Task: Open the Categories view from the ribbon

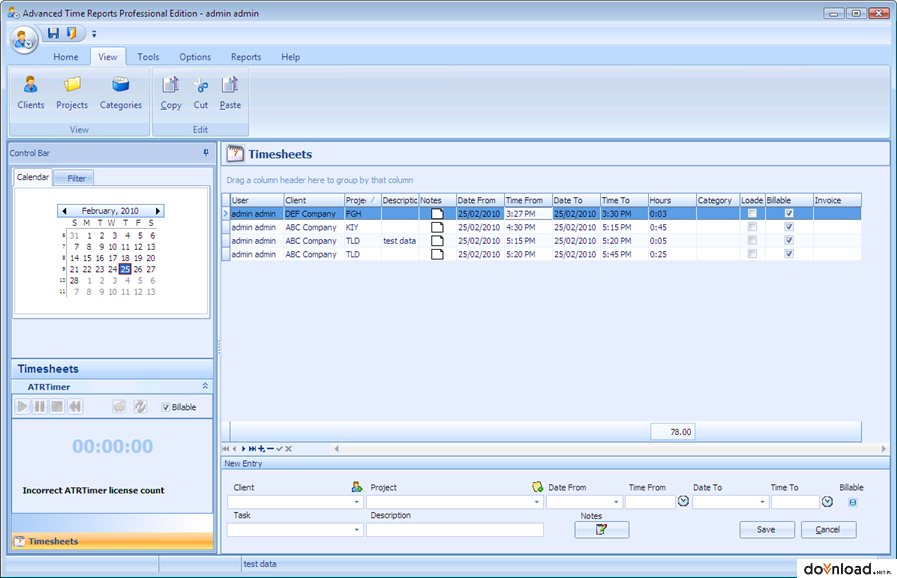Action: click(x=121, y=93)
